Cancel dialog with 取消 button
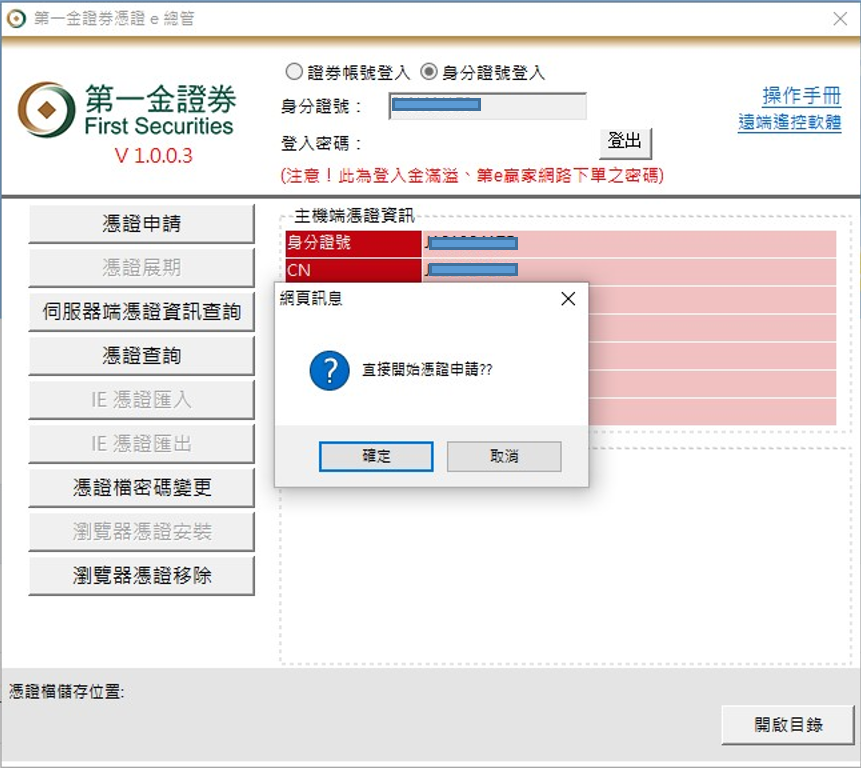Screen dimensions: 861x768 point(504,456)
